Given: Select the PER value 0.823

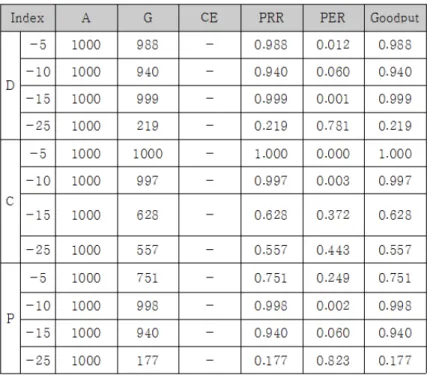Looking at the screenshot, I should click(x=333, y=360).
